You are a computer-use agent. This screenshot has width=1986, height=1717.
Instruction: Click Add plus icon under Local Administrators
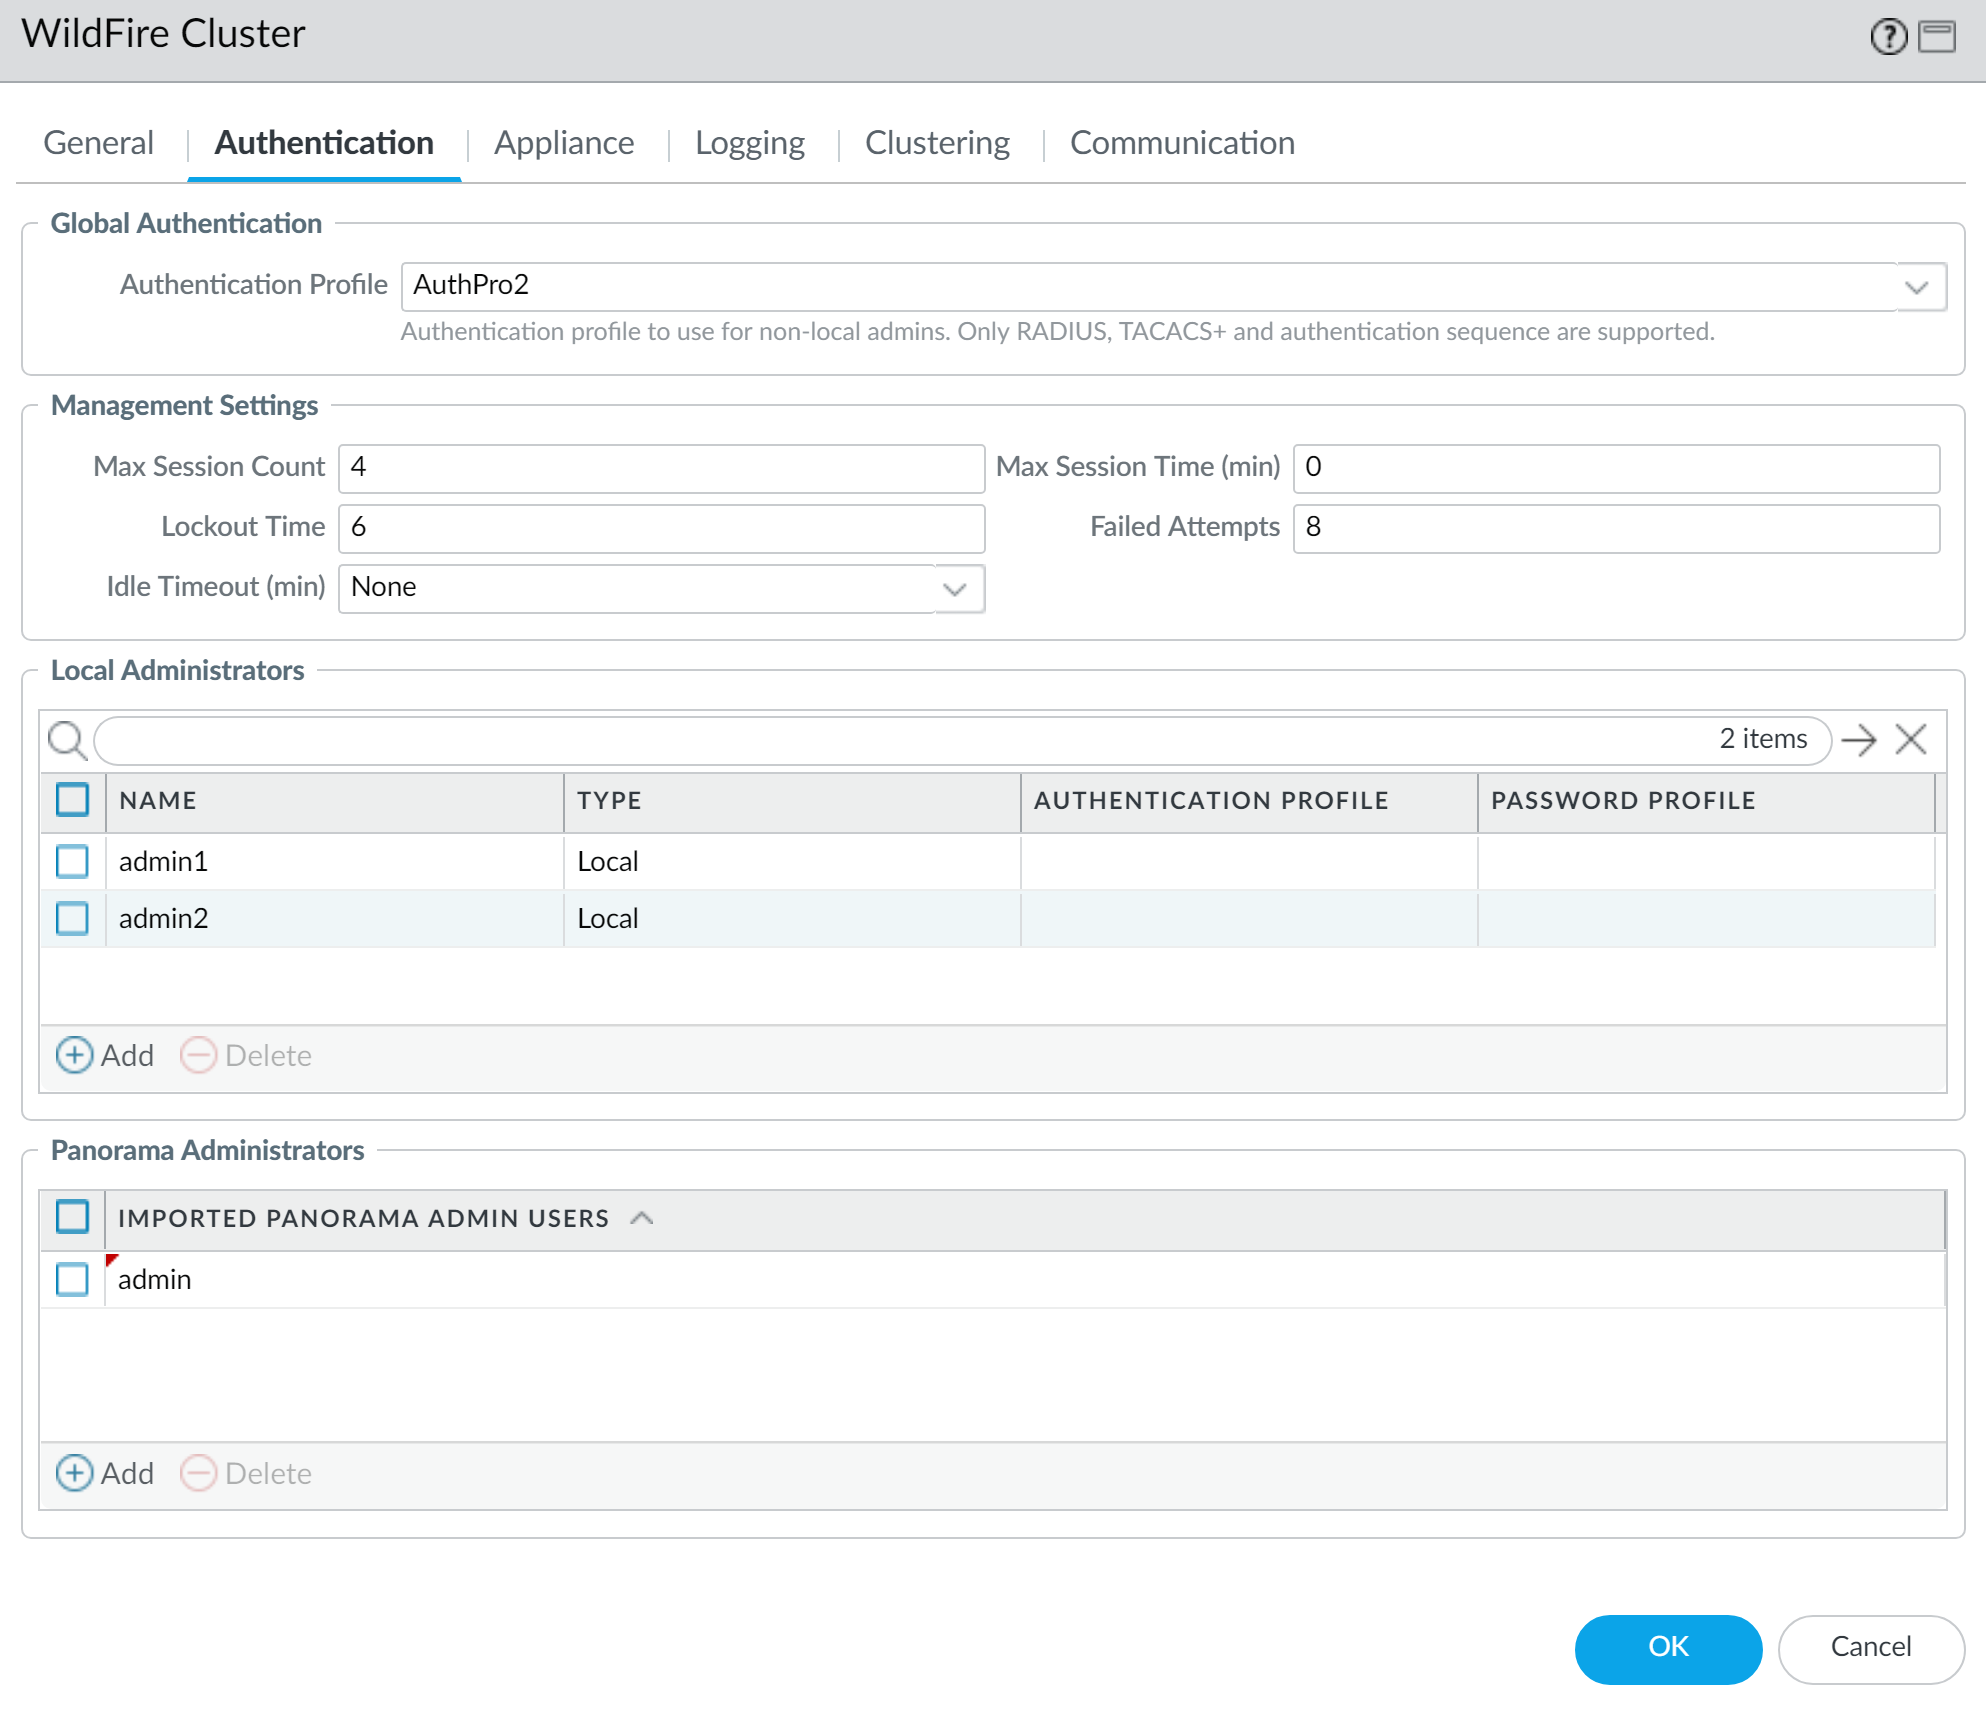pos(74,1056)
